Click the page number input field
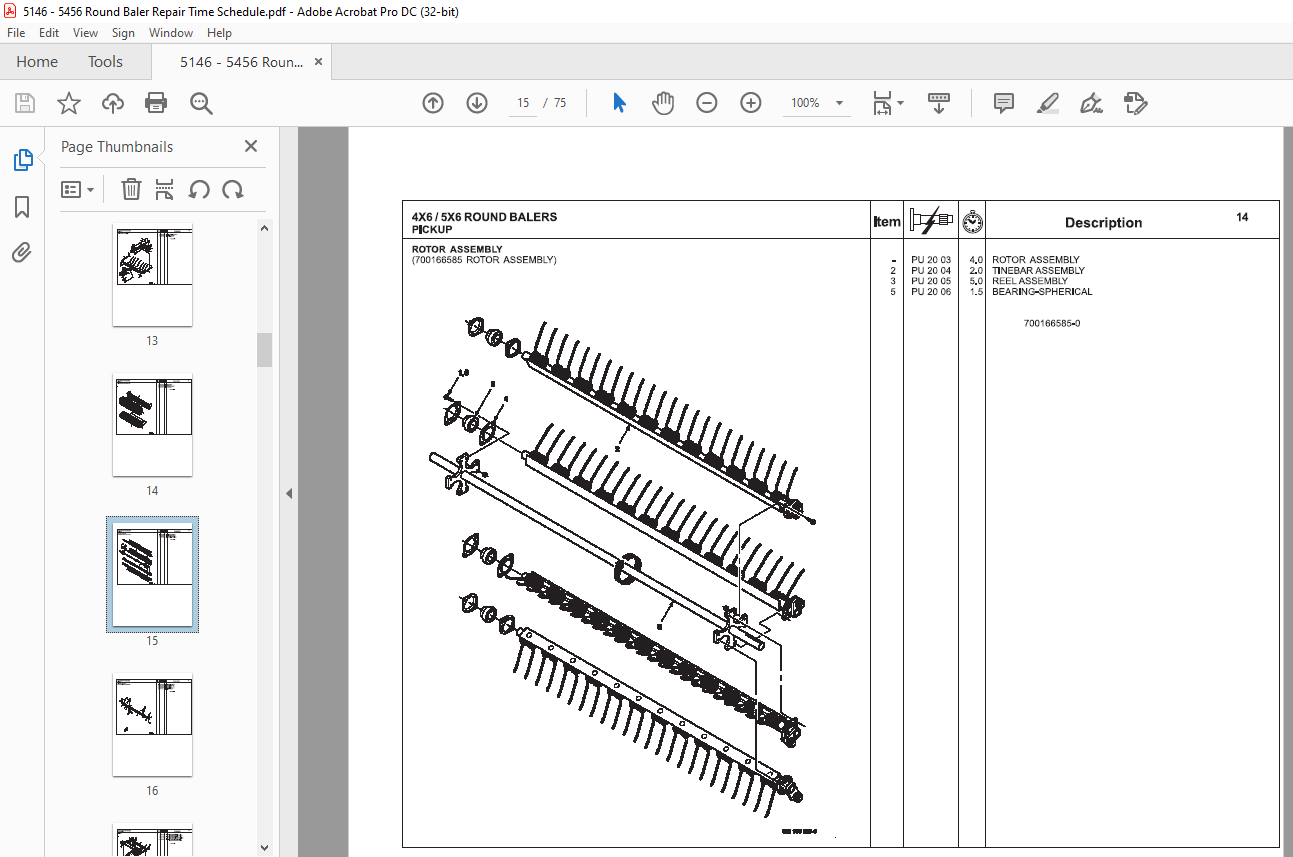 [522, 103]
